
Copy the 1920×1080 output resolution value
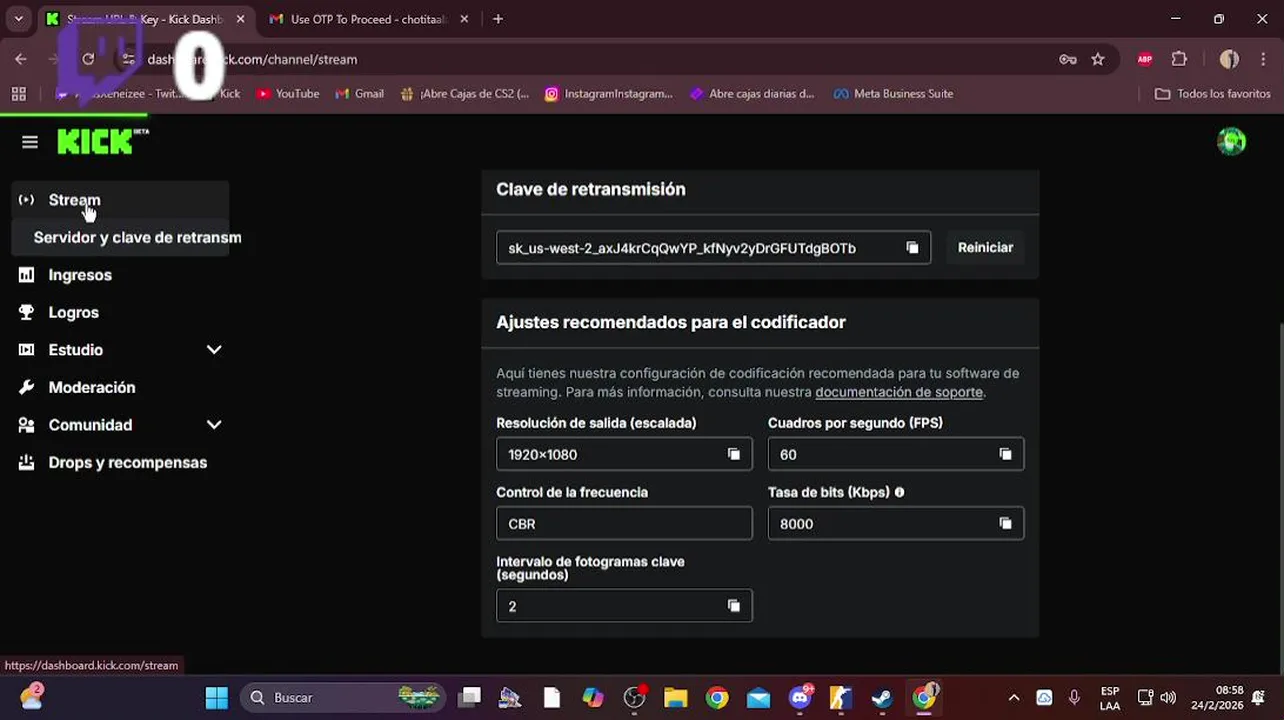click(x=734, y=454)
